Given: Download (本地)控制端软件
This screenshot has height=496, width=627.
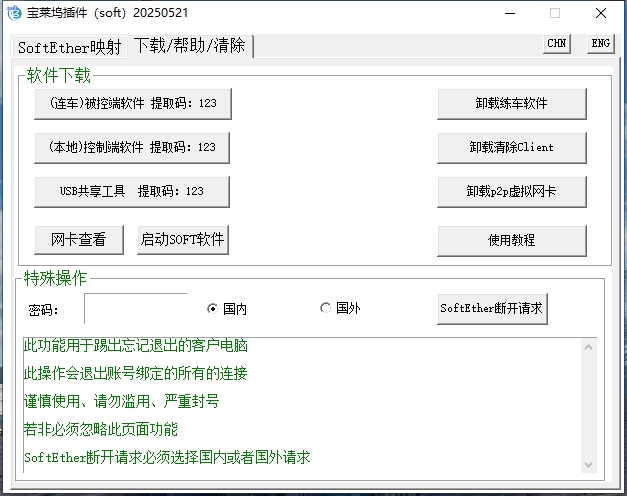Looking at the screenshot, I should (x=132, y=147).
